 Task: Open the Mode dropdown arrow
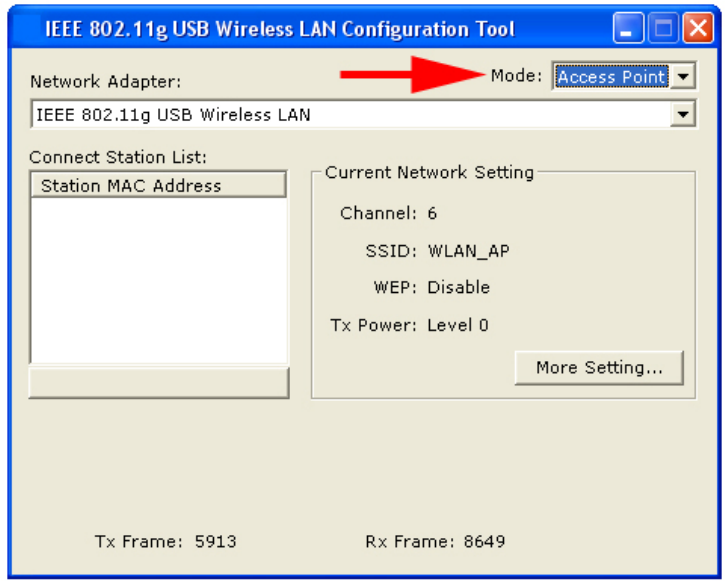pyautogui.click(x=682, y=76)
